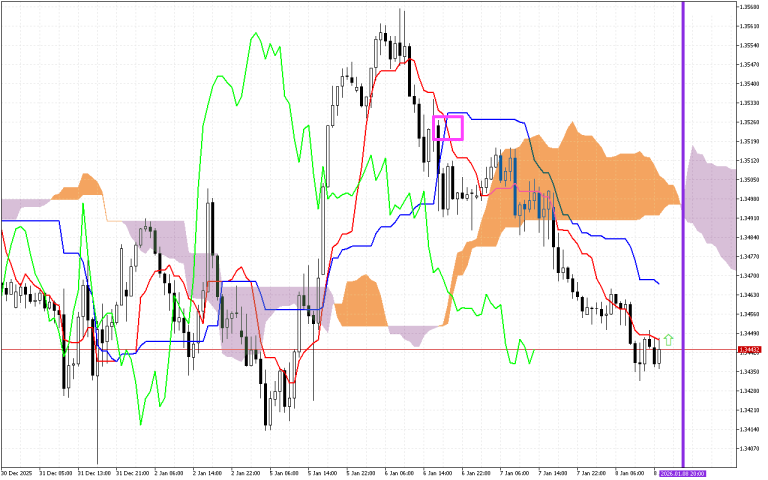
Task: Click the 1.35400 price axis label
Action: click(749, 84)
